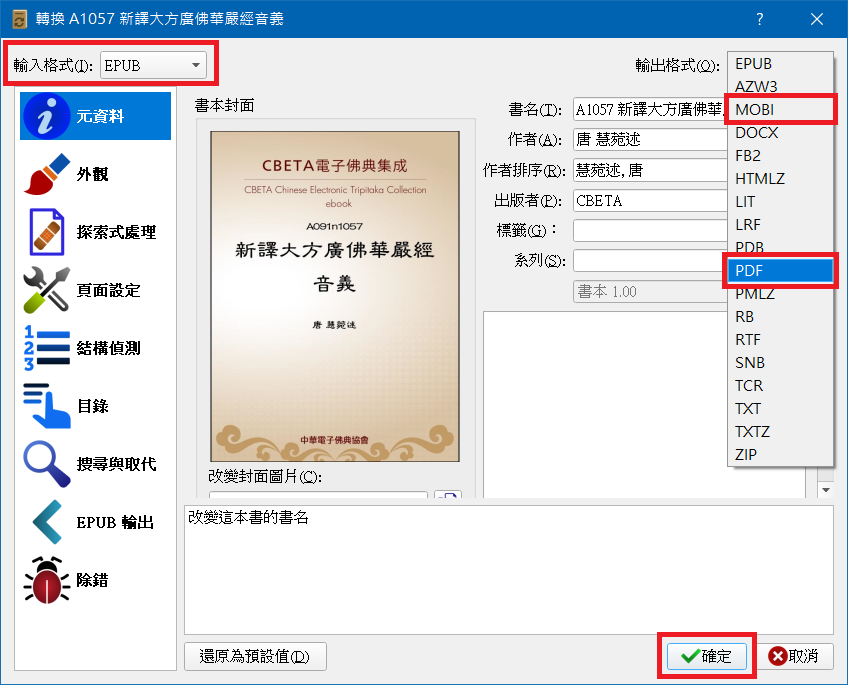Open the 輸入格式 EPUB dropdown

pyautogui.click(x=153, y=65)
